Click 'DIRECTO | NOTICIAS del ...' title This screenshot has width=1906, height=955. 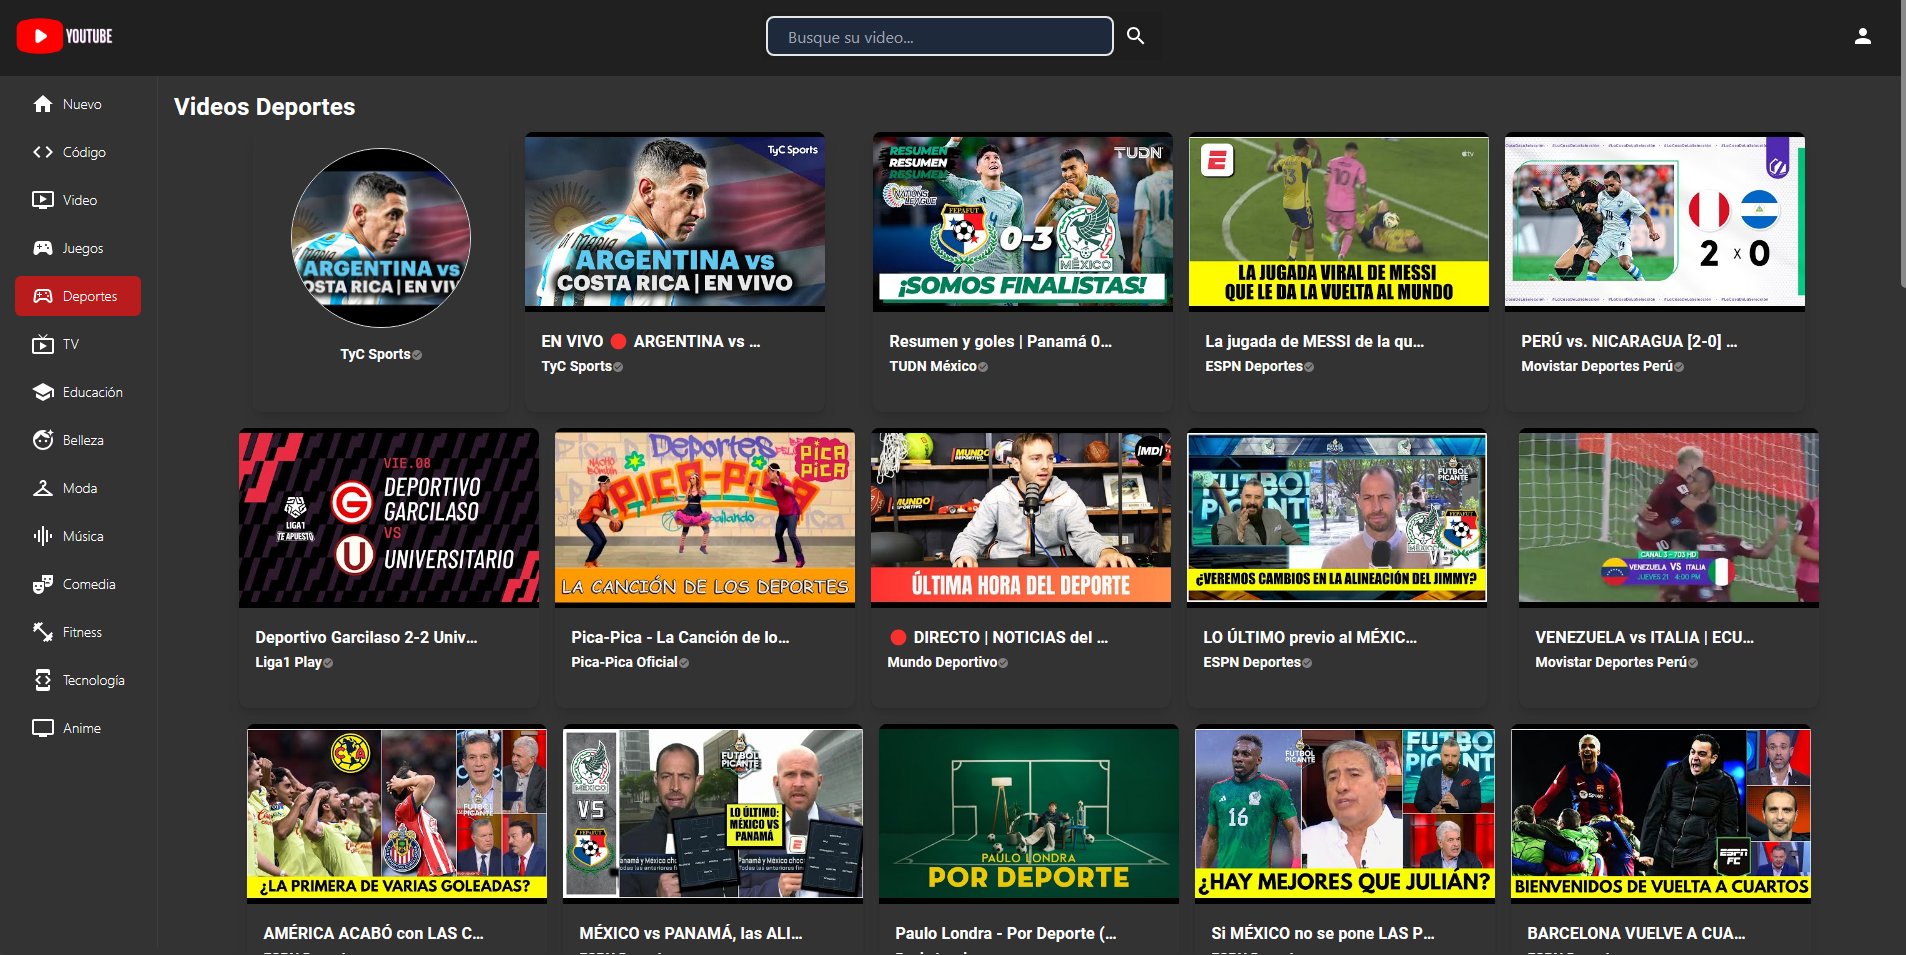click(998, 637)
